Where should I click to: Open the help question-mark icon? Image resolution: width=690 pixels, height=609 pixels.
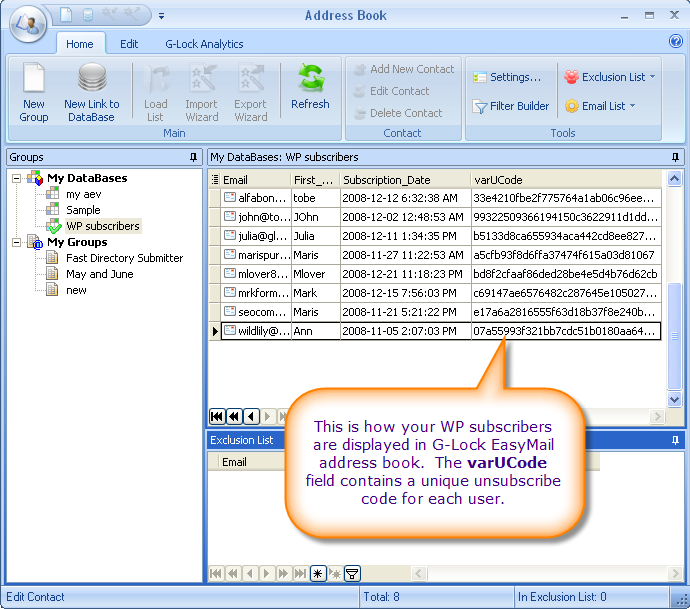pos(675,41)
